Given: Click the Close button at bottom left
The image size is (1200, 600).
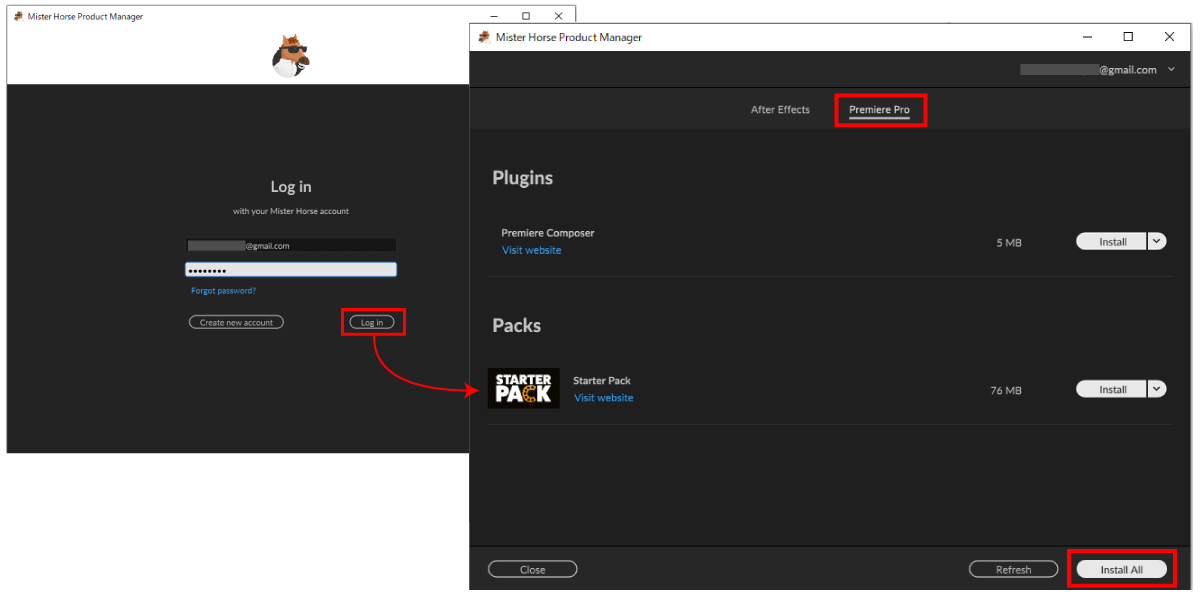Looking at the screenshot, I should tap(532, 569).
